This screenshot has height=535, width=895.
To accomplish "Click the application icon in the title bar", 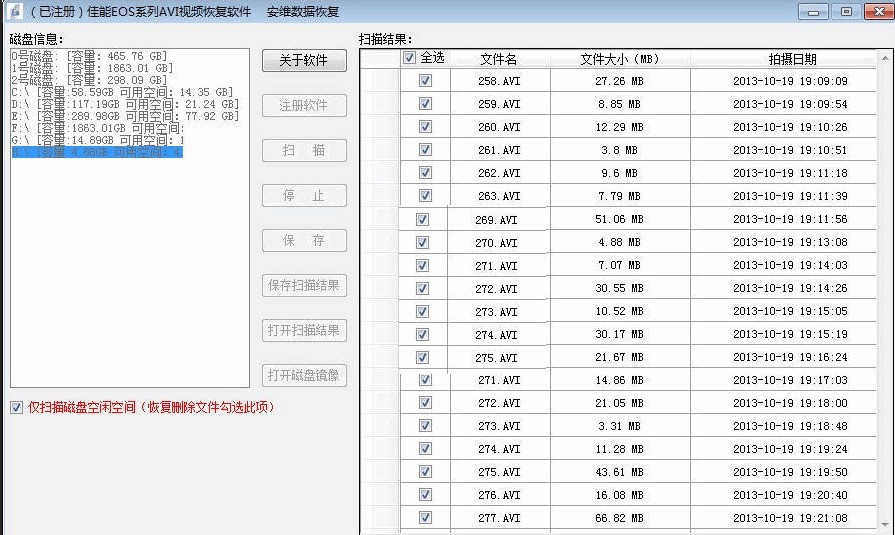I will tap(14, 11).
